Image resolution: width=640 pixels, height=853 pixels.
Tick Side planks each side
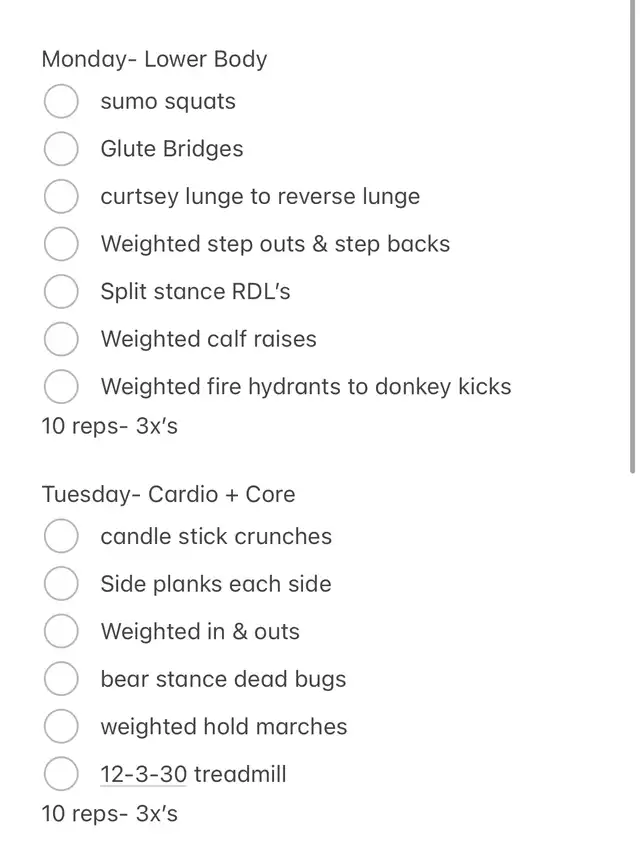pyautogui.click(x=61, y=584)
